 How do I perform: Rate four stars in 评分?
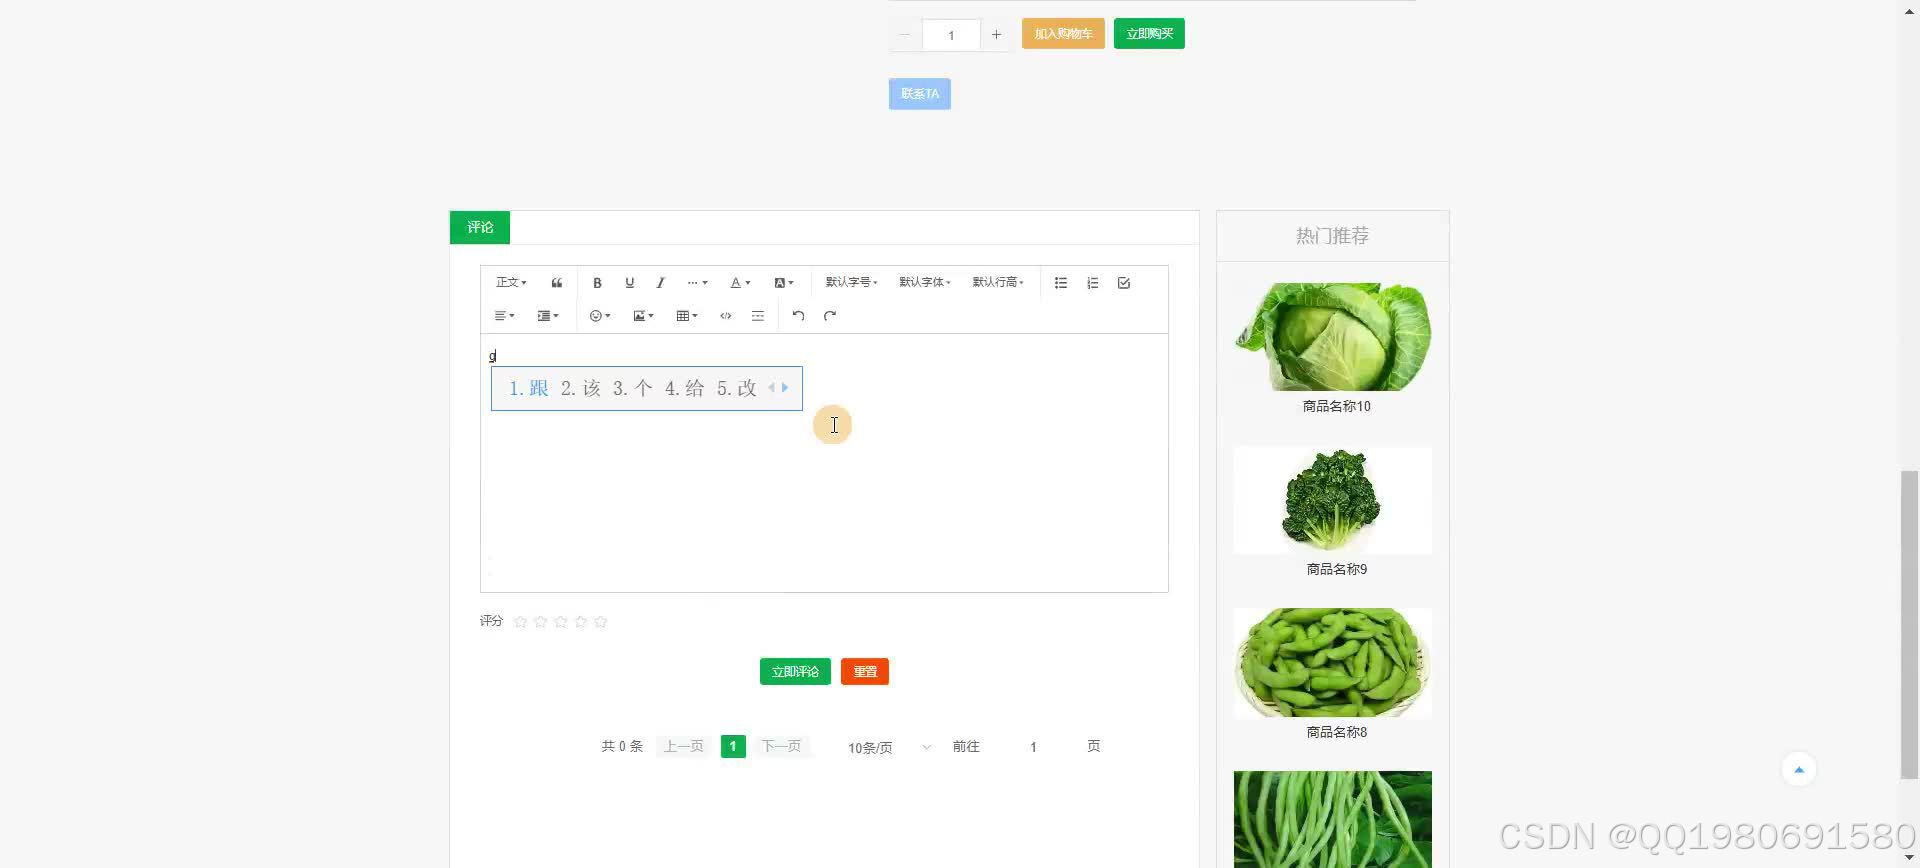(580, 622)
